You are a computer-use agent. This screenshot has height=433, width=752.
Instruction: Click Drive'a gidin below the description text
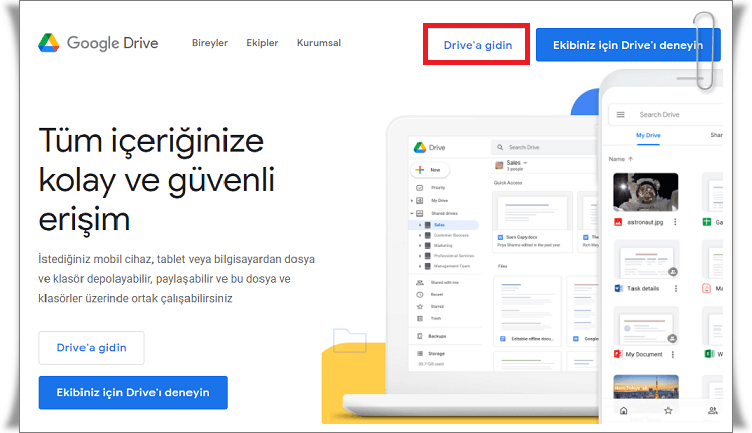coord(91,348)
